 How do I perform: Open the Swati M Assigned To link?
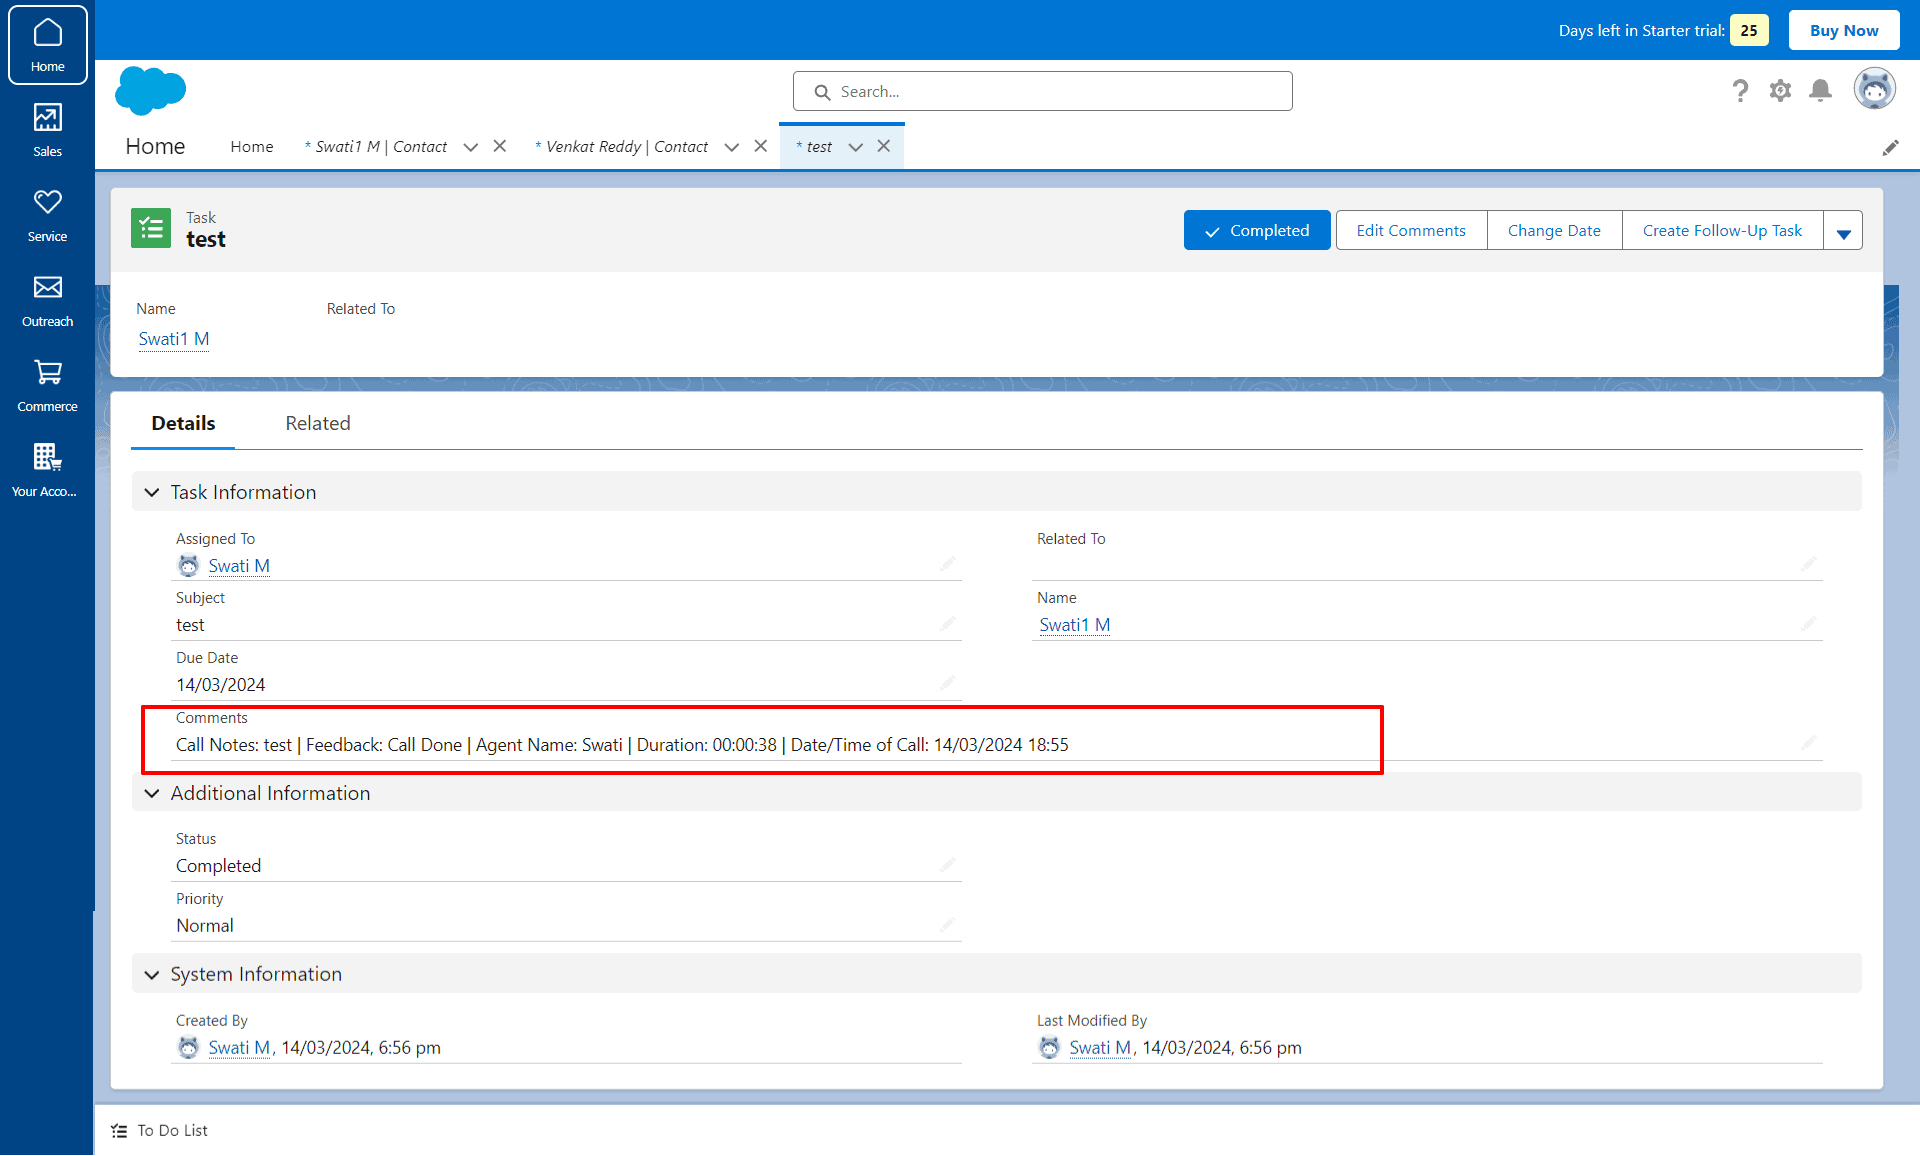(239, 566)
